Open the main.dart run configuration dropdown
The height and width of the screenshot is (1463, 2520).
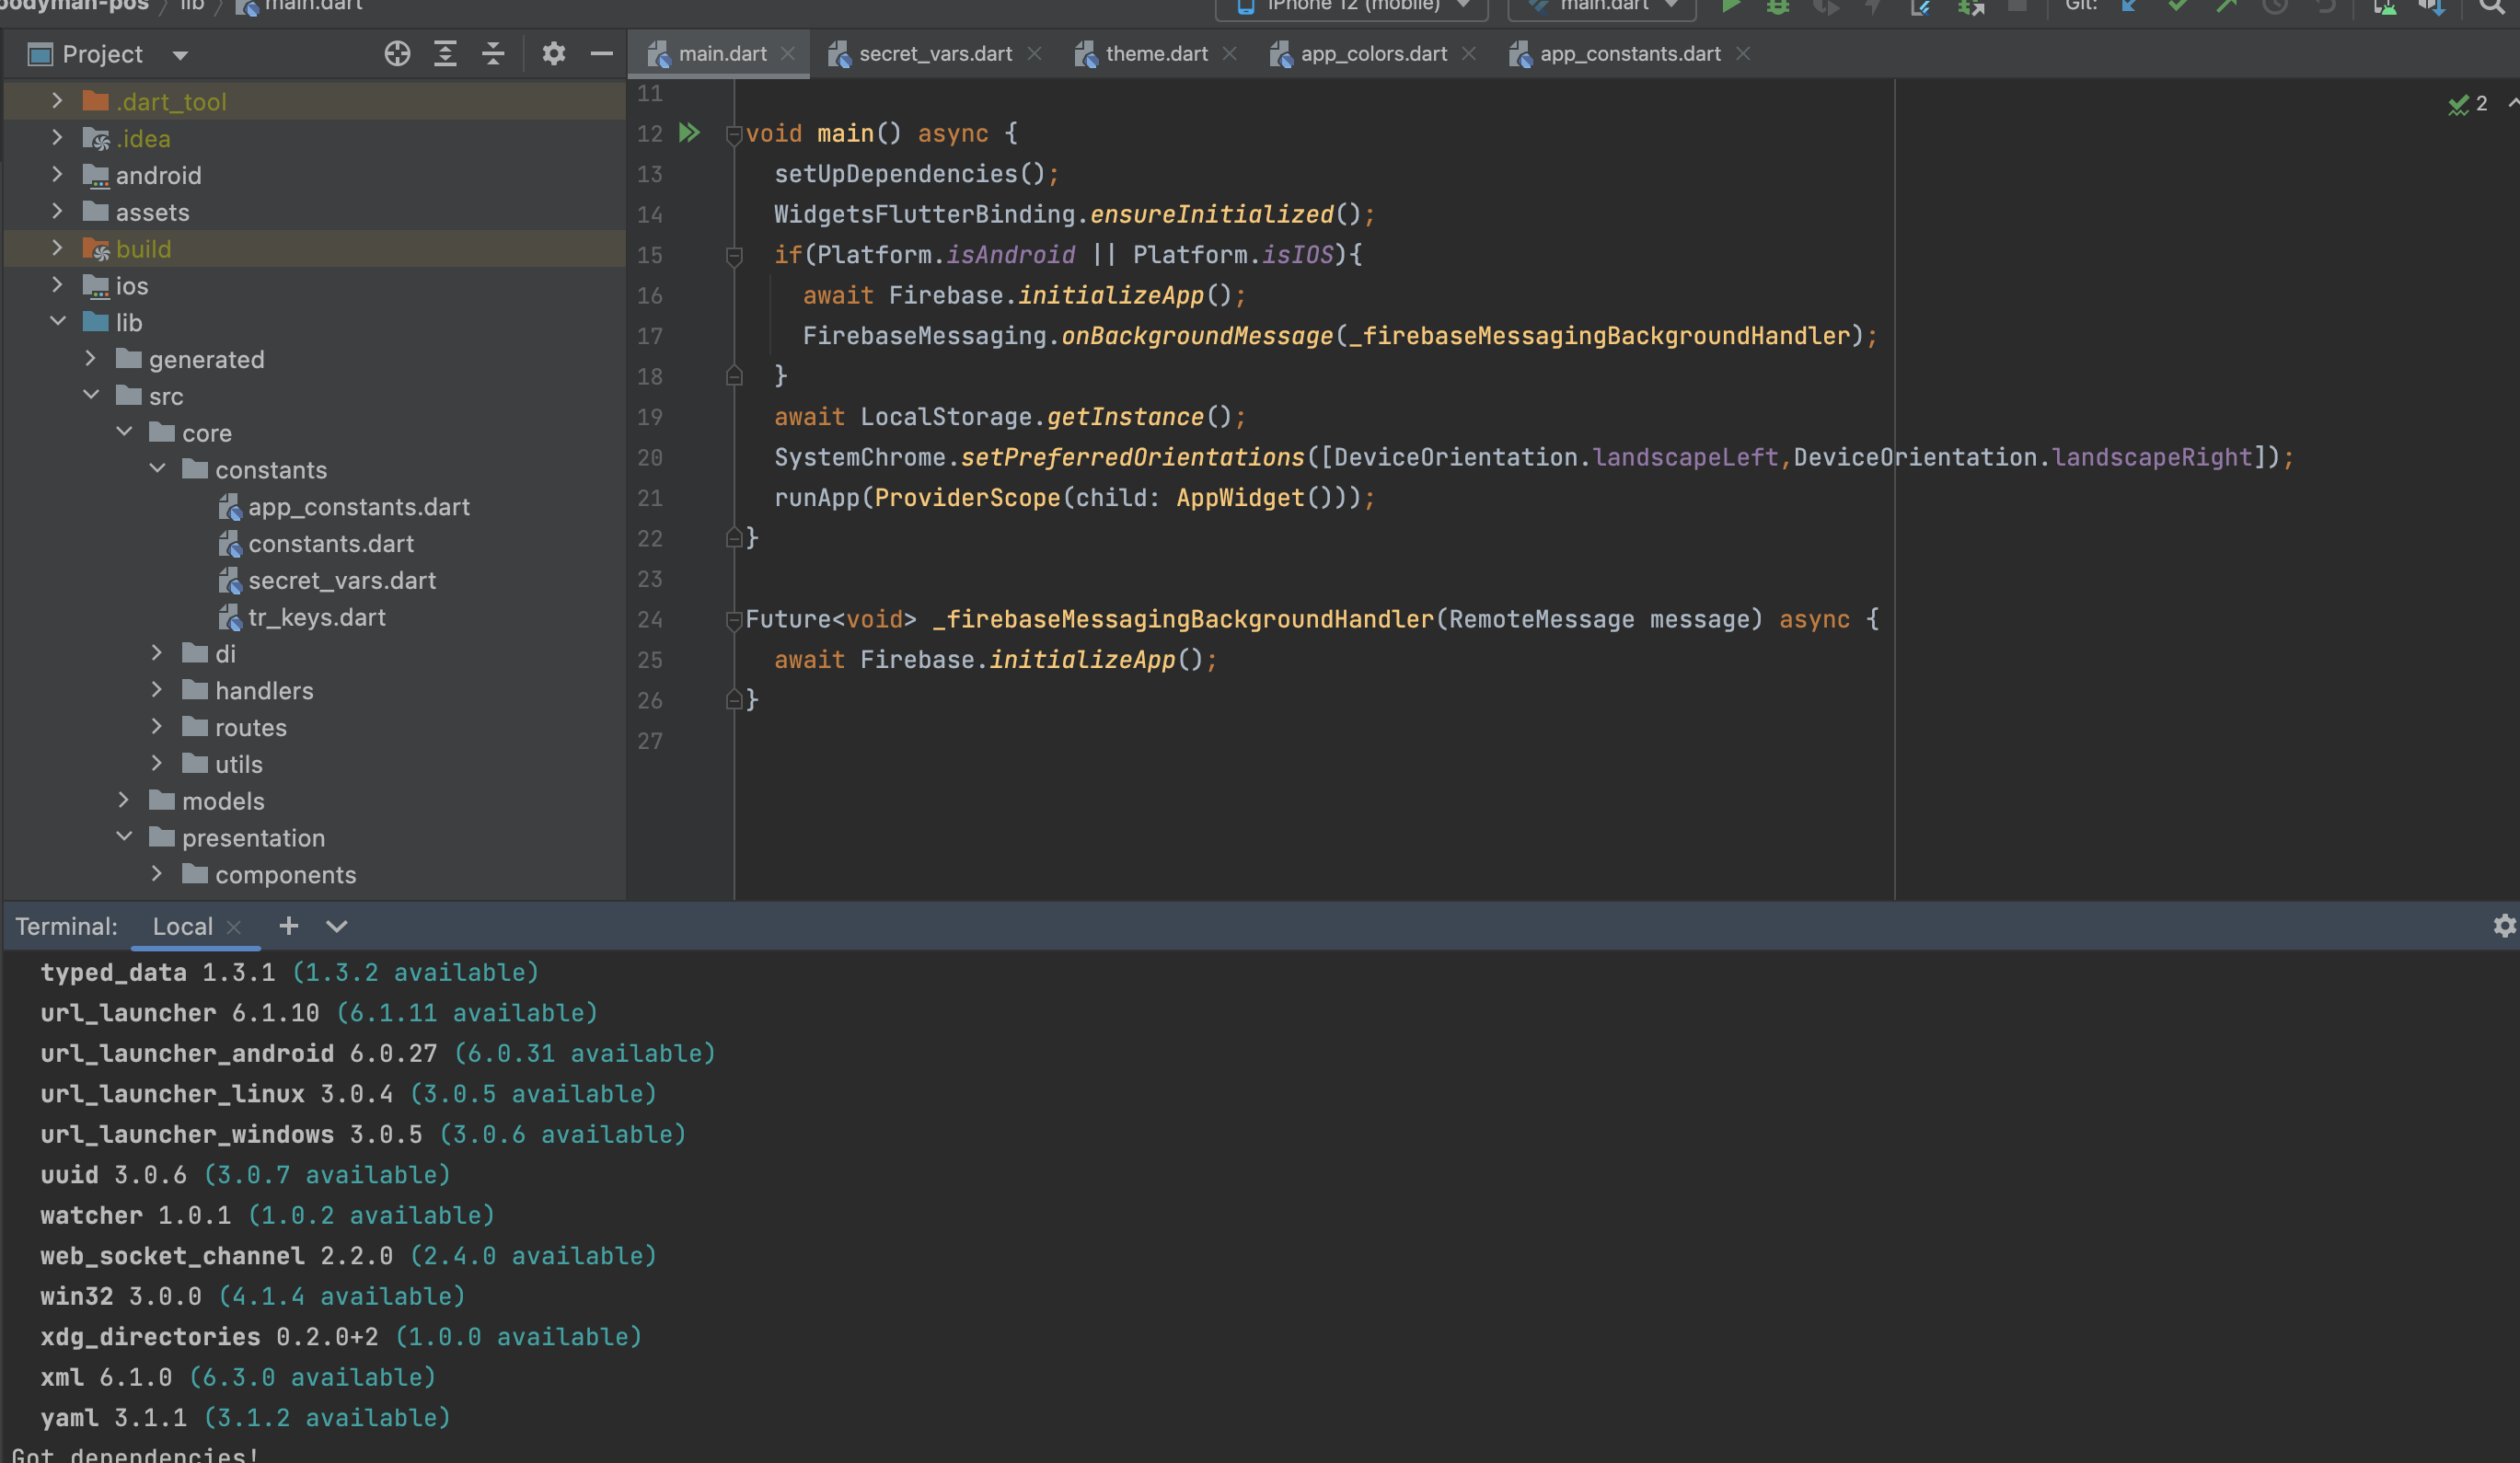(x=1602, y=6)
